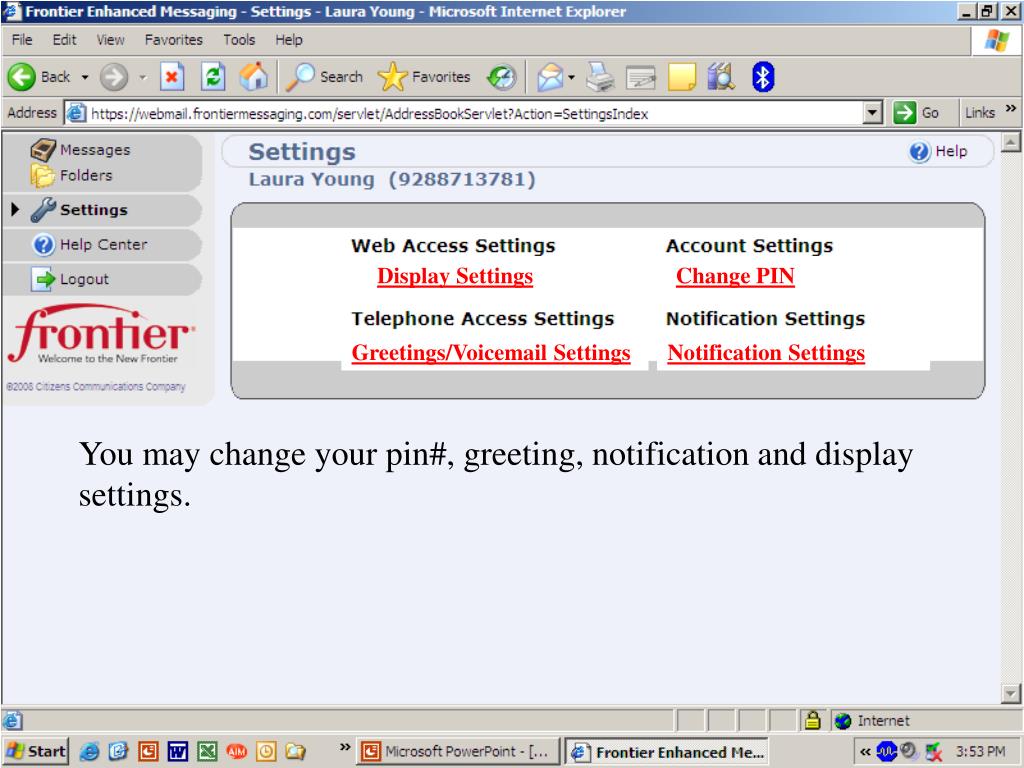
Task: Click the Stop loading icon
Action: (x=172, y=77)
